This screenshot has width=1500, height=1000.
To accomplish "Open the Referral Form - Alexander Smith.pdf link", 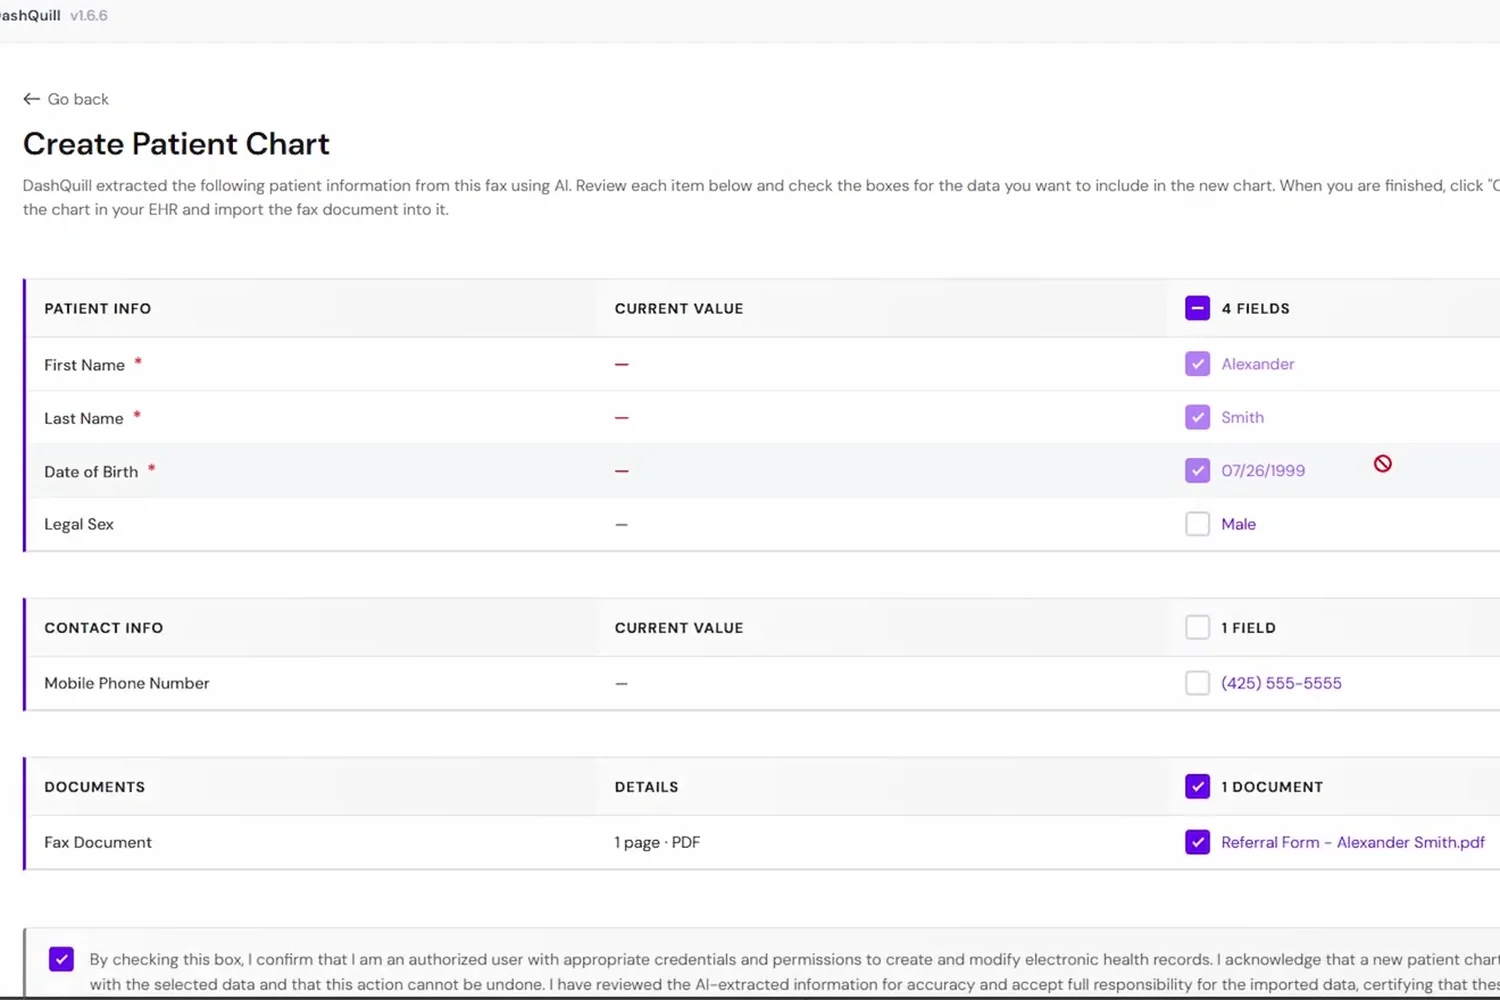I will coord(1353,842).
